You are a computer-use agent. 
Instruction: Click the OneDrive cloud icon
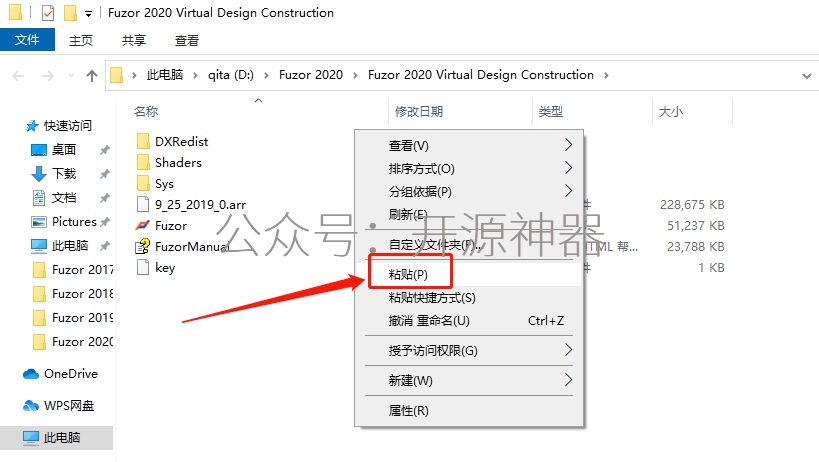[x=31, y=374]
